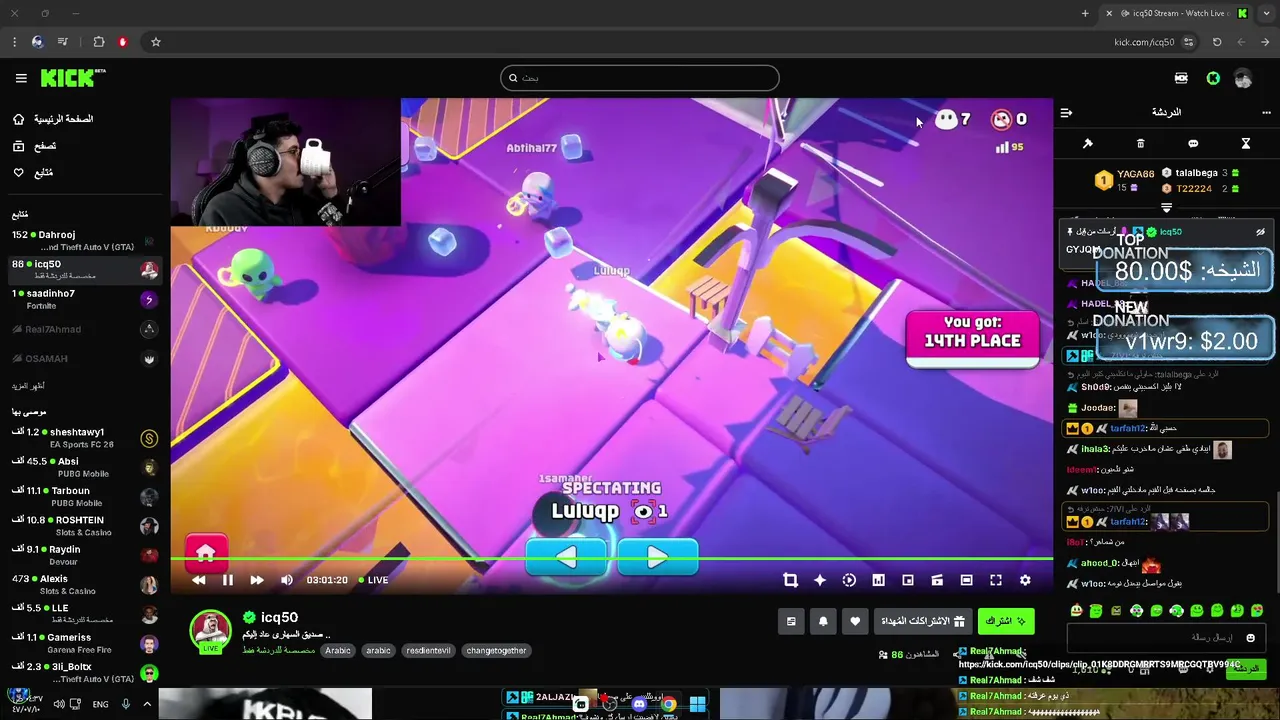The width and height of the screenshot is (1280, 720).
Task: Click top gifter YAGA88
Action: point(1123,180)
